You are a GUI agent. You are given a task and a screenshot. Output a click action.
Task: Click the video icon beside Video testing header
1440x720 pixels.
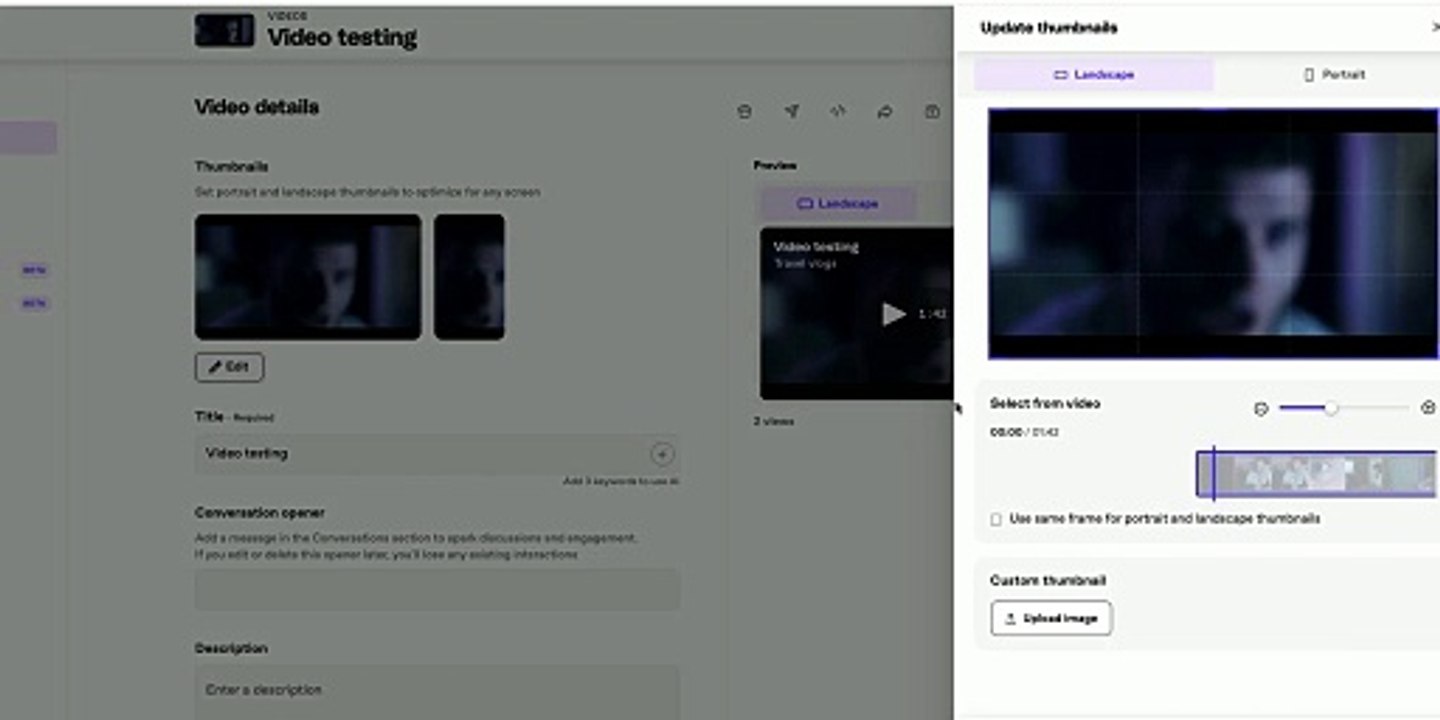click(224, 30)
